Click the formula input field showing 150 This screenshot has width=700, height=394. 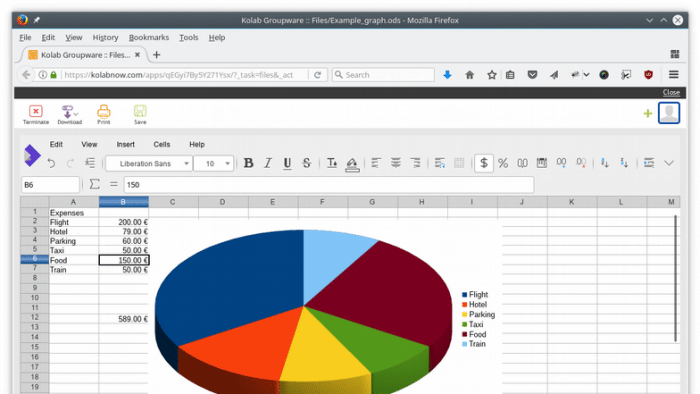329,185
